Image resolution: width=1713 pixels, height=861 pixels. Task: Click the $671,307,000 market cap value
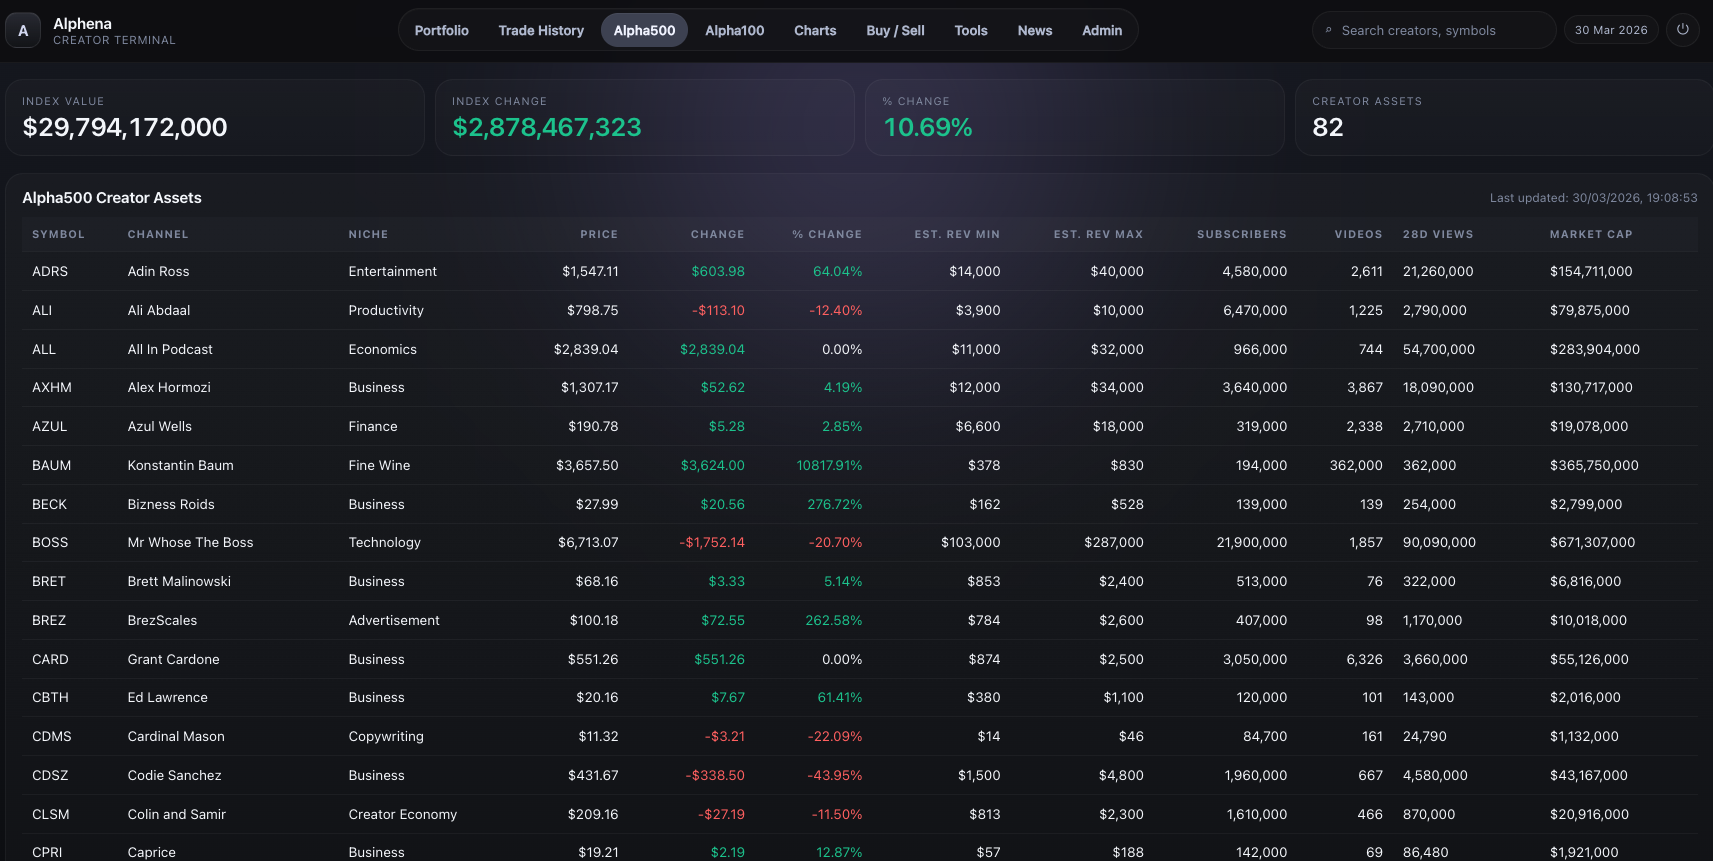[x=1593, y=542]
